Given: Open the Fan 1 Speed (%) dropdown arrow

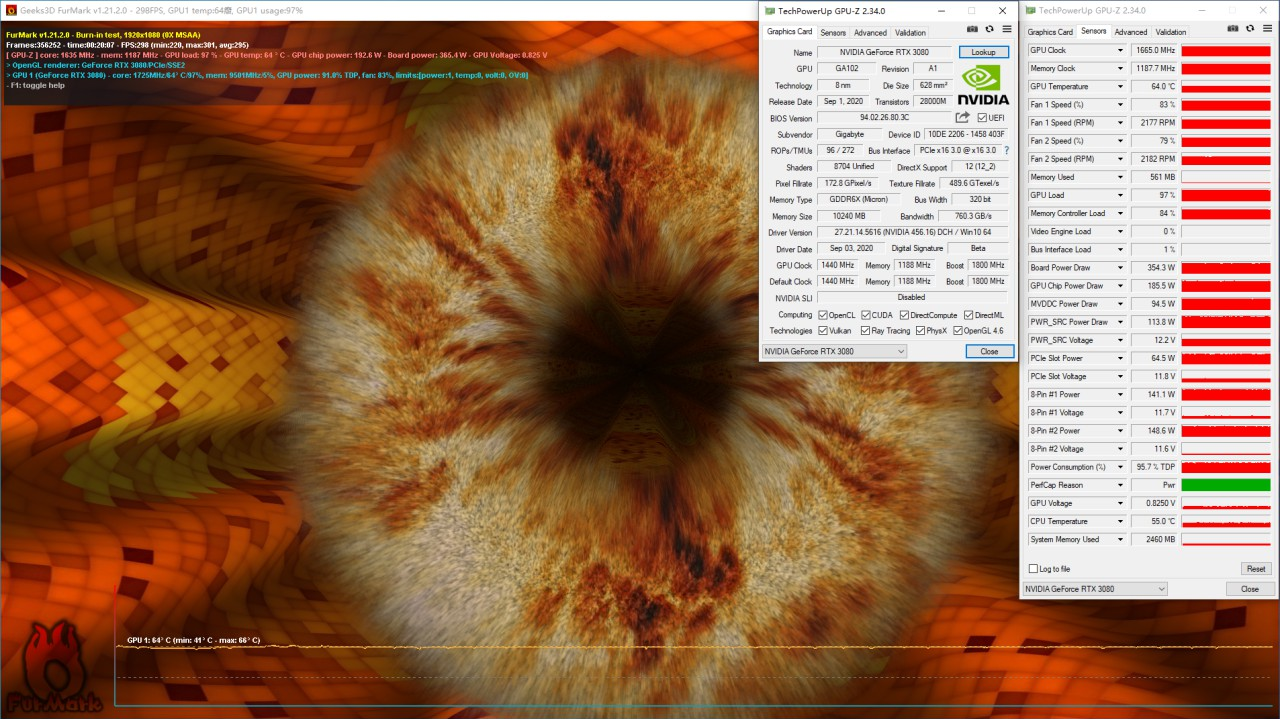Looking at the screenshot, I should point(1120,104).
